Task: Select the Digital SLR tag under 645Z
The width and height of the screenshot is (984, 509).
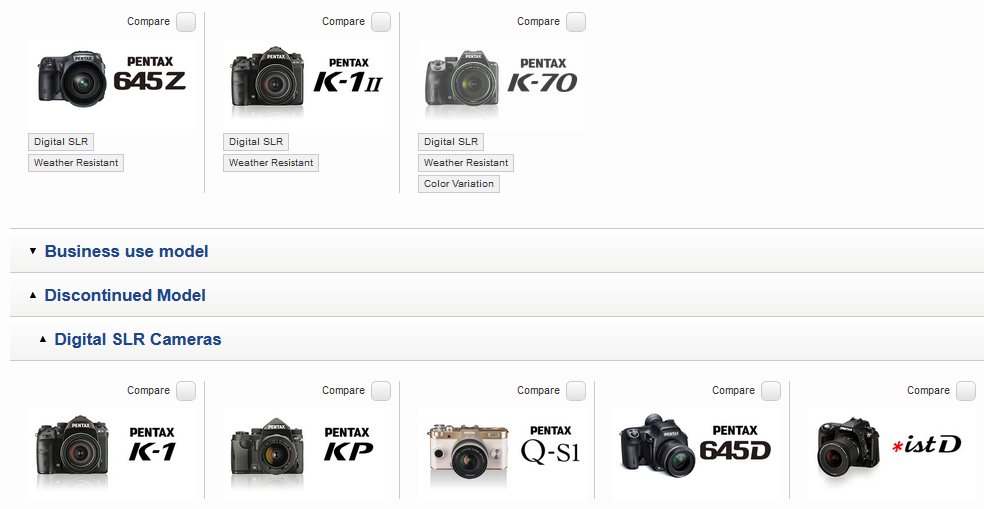Action: 61,142
